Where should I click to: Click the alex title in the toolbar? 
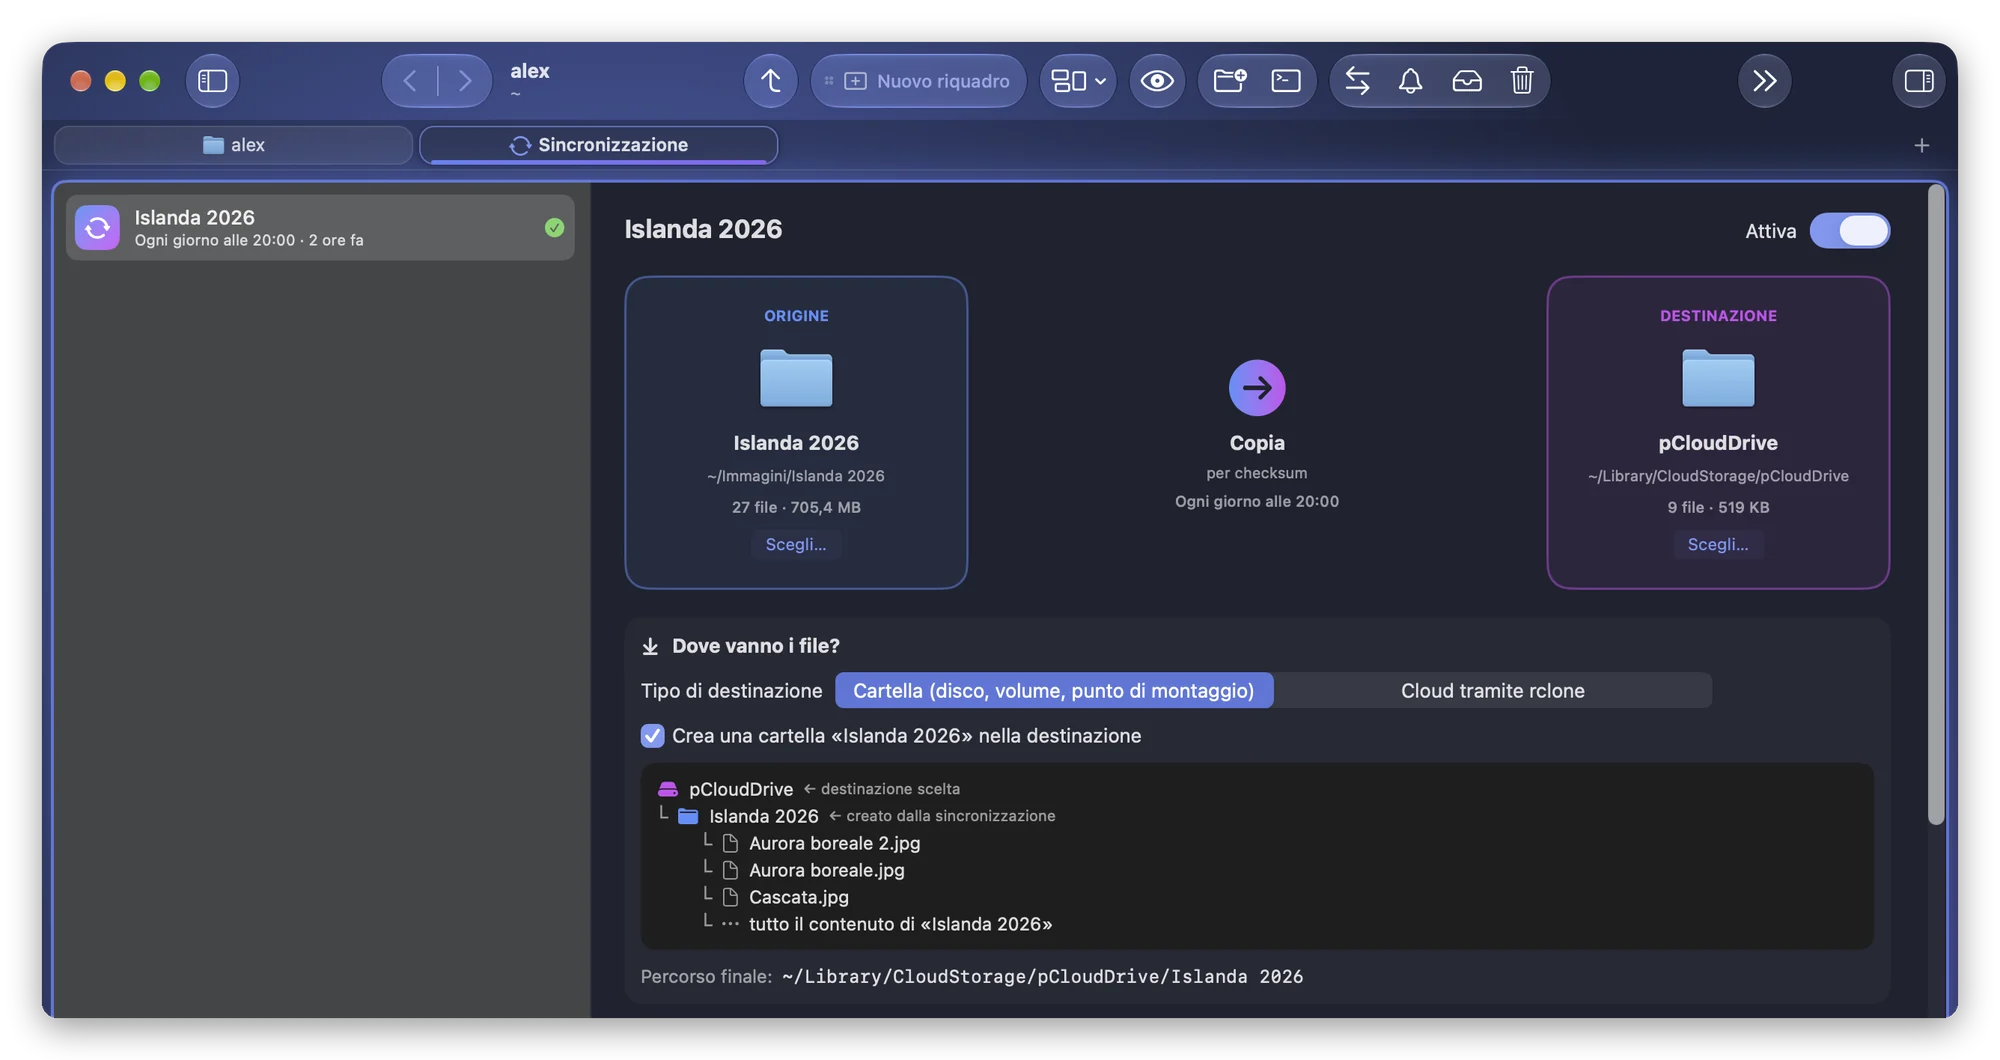point(530,71)
